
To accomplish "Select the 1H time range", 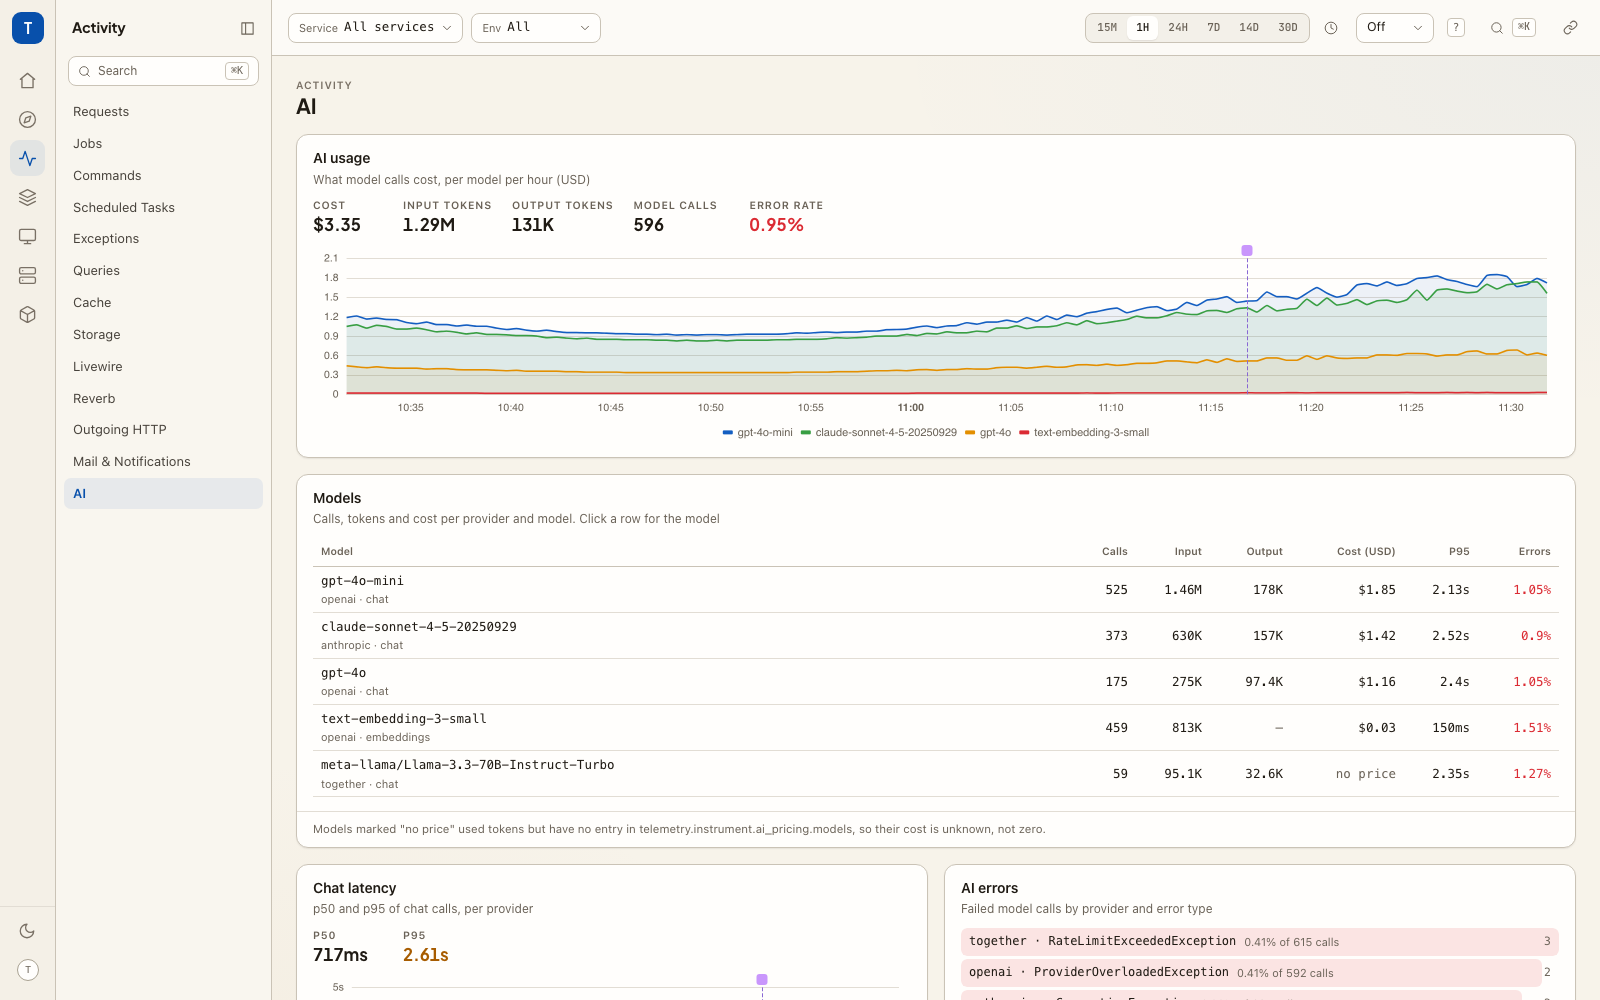I will [x=1142, y=28].
